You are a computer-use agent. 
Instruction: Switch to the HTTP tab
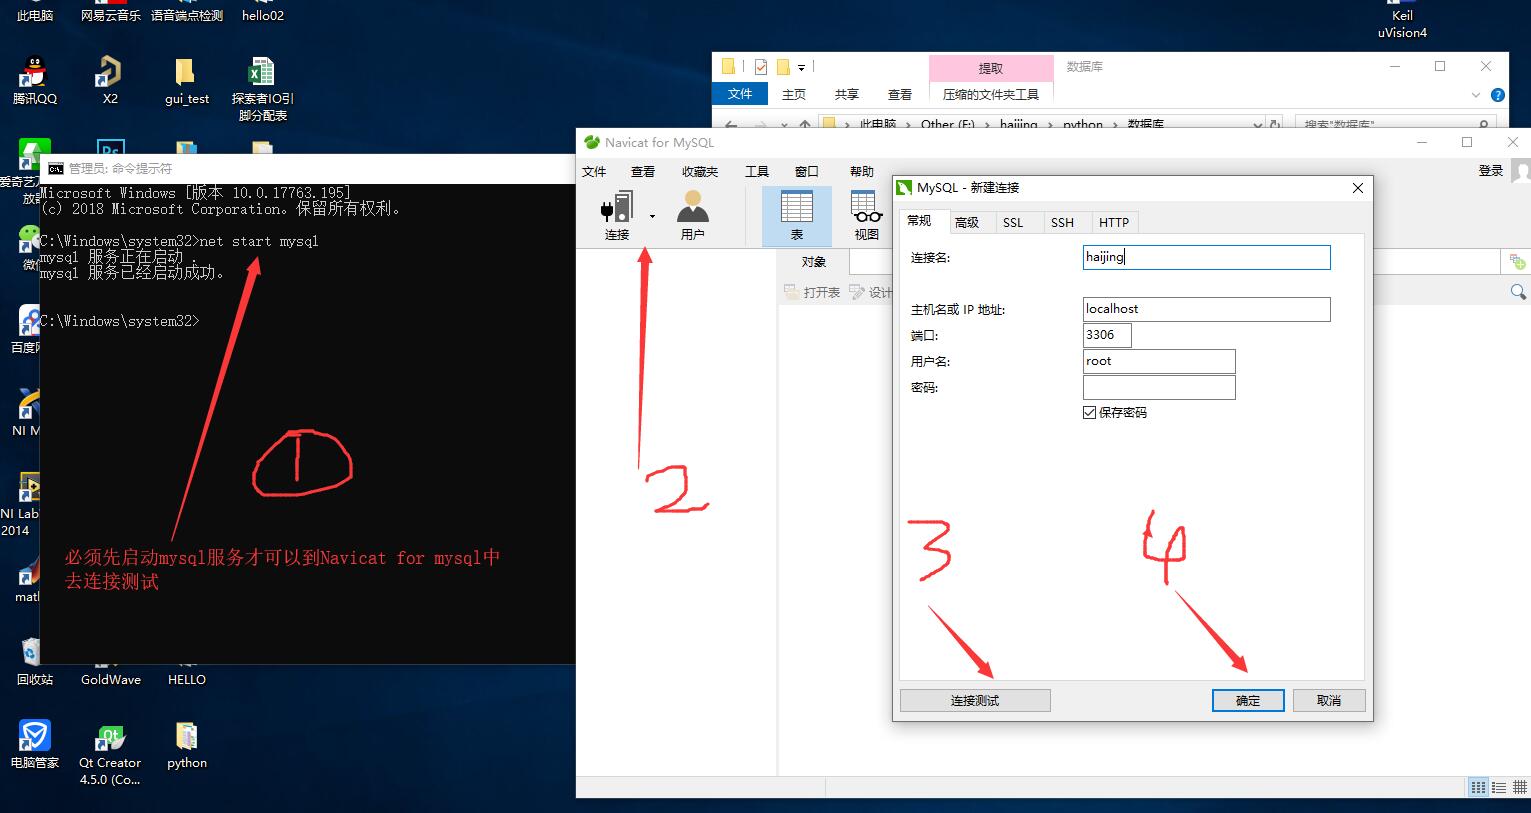pos(1114,222)
